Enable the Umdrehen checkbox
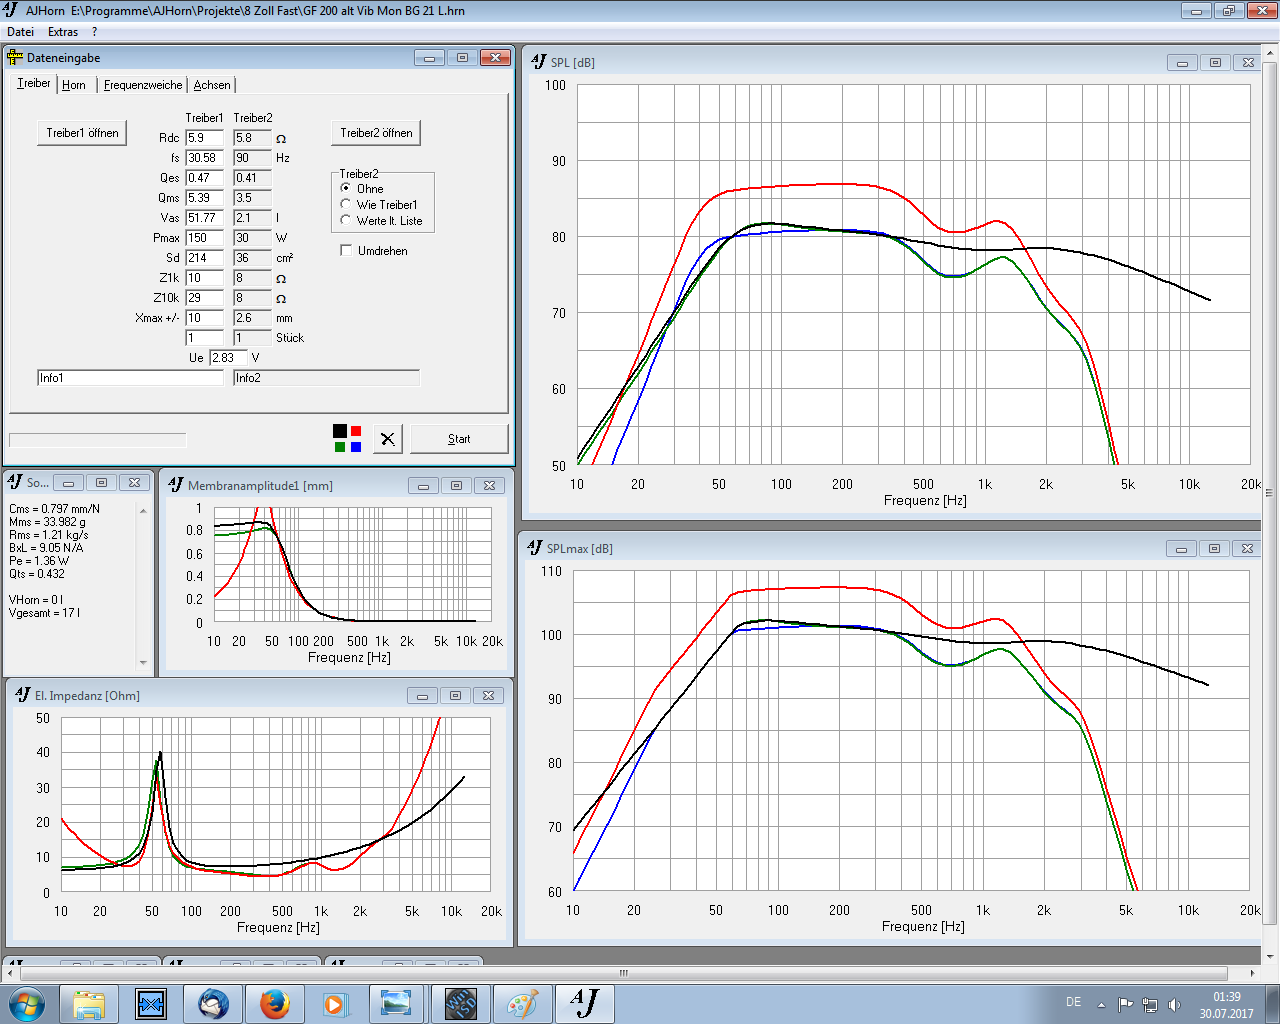The height and width of the screenshot is (1024, 1280). (x=347, y=250)
